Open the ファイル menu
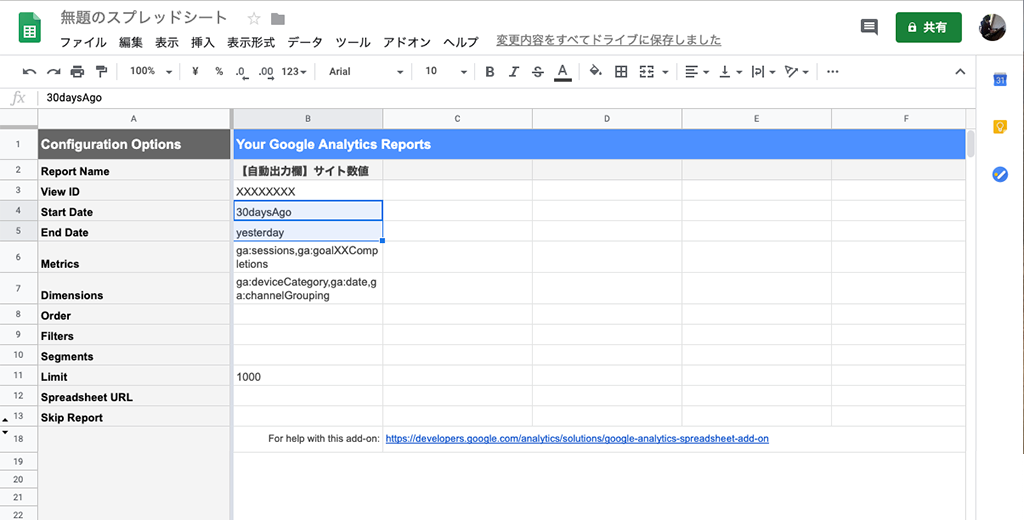Image resolution: width=1024 pixels, height=520 pixels. (83, 42)
